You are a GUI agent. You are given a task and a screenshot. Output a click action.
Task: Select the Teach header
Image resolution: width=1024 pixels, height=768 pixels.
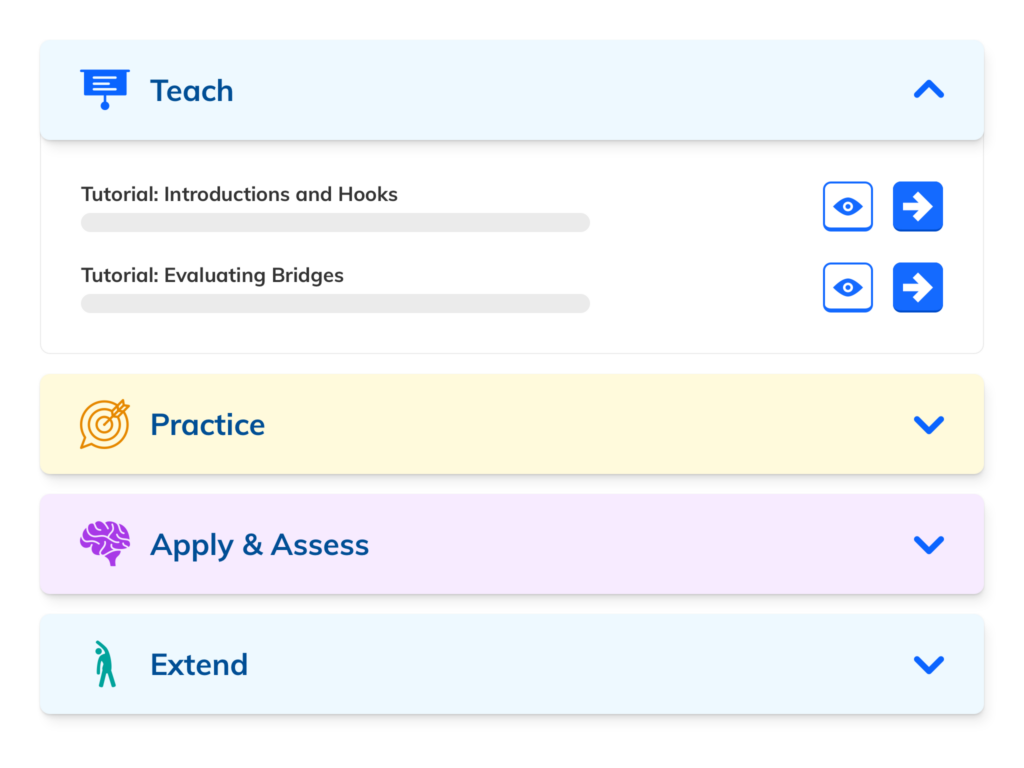(x=192, y=90)
